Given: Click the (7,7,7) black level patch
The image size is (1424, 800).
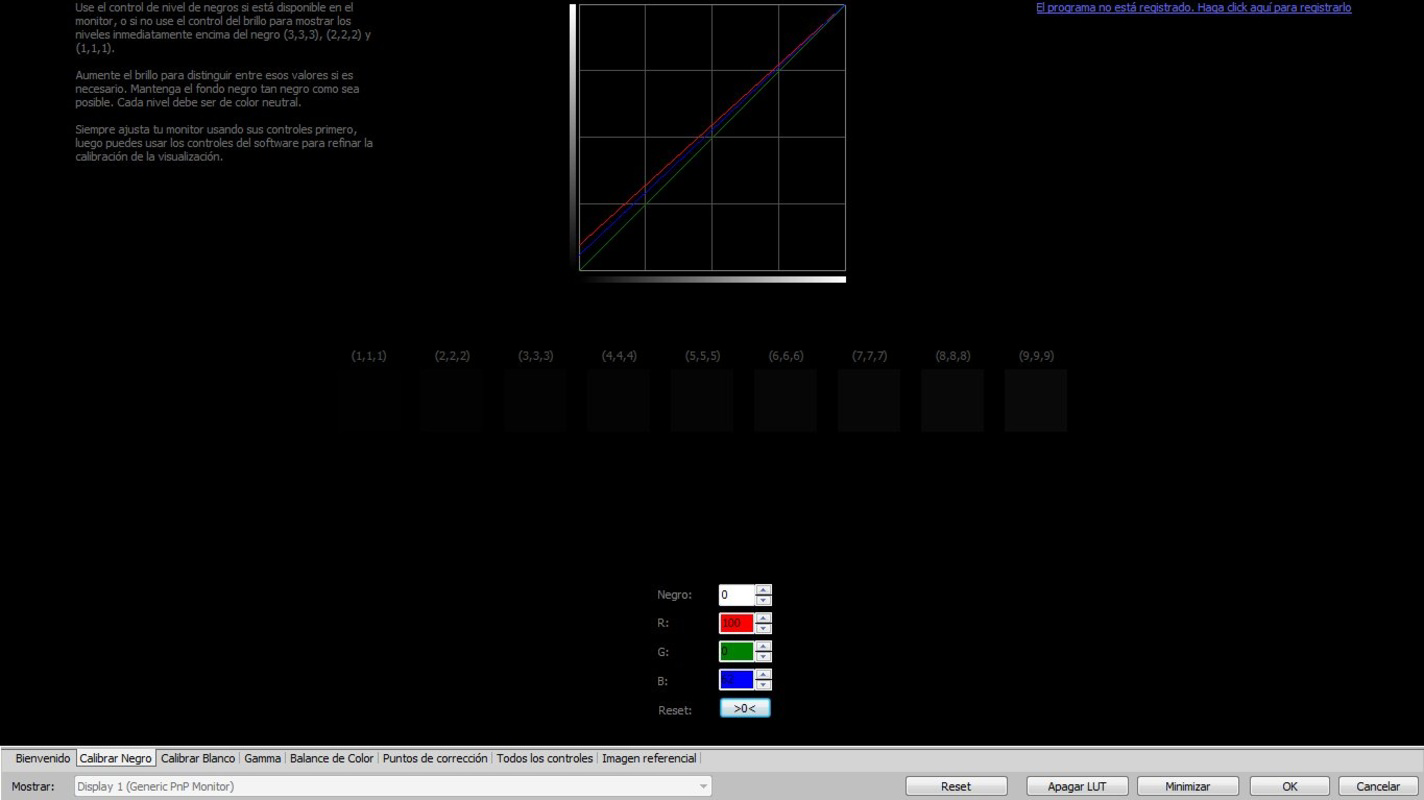Looking at the screenshot, I should 869,400.
